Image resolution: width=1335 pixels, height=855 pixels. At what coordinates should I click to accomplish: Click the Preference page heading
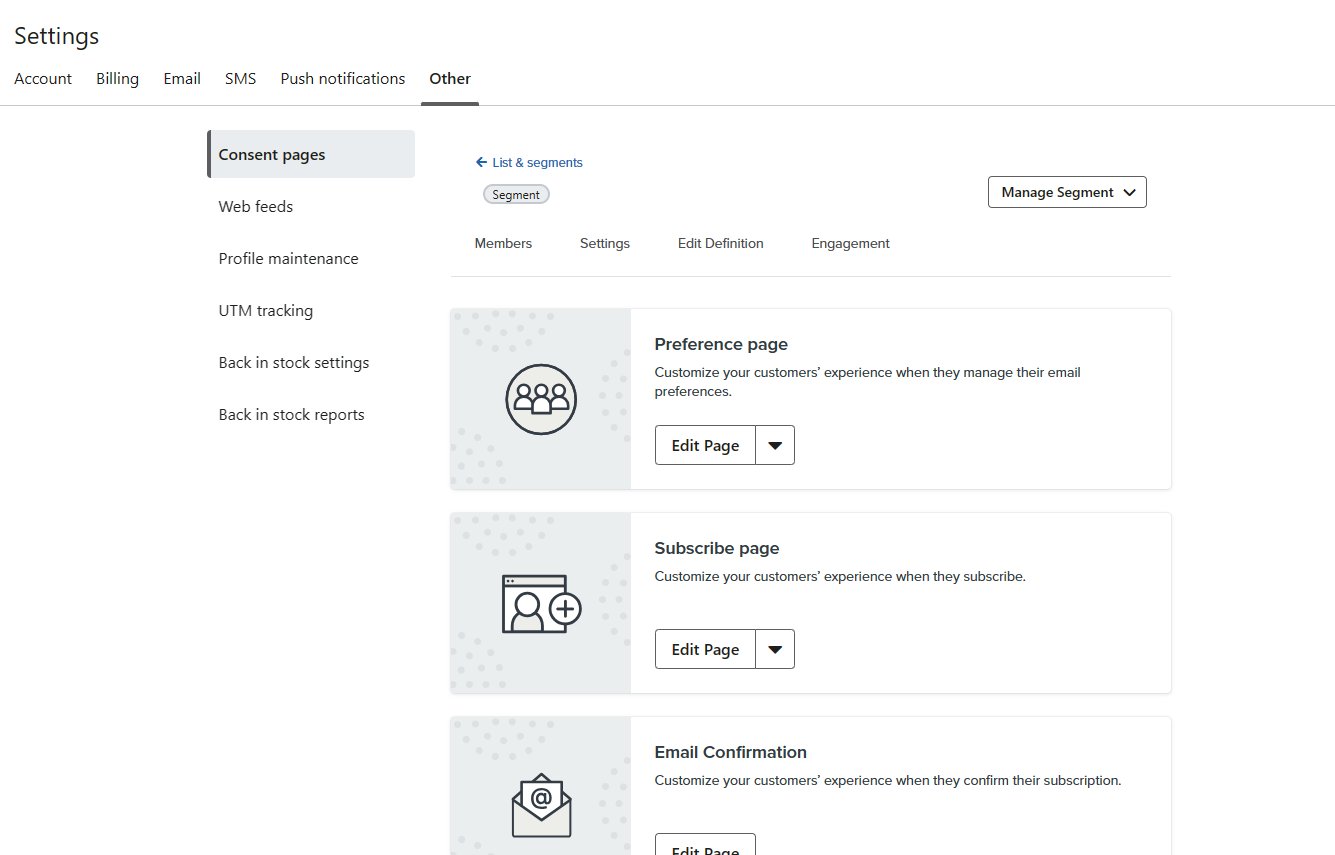tap(721, 344)
